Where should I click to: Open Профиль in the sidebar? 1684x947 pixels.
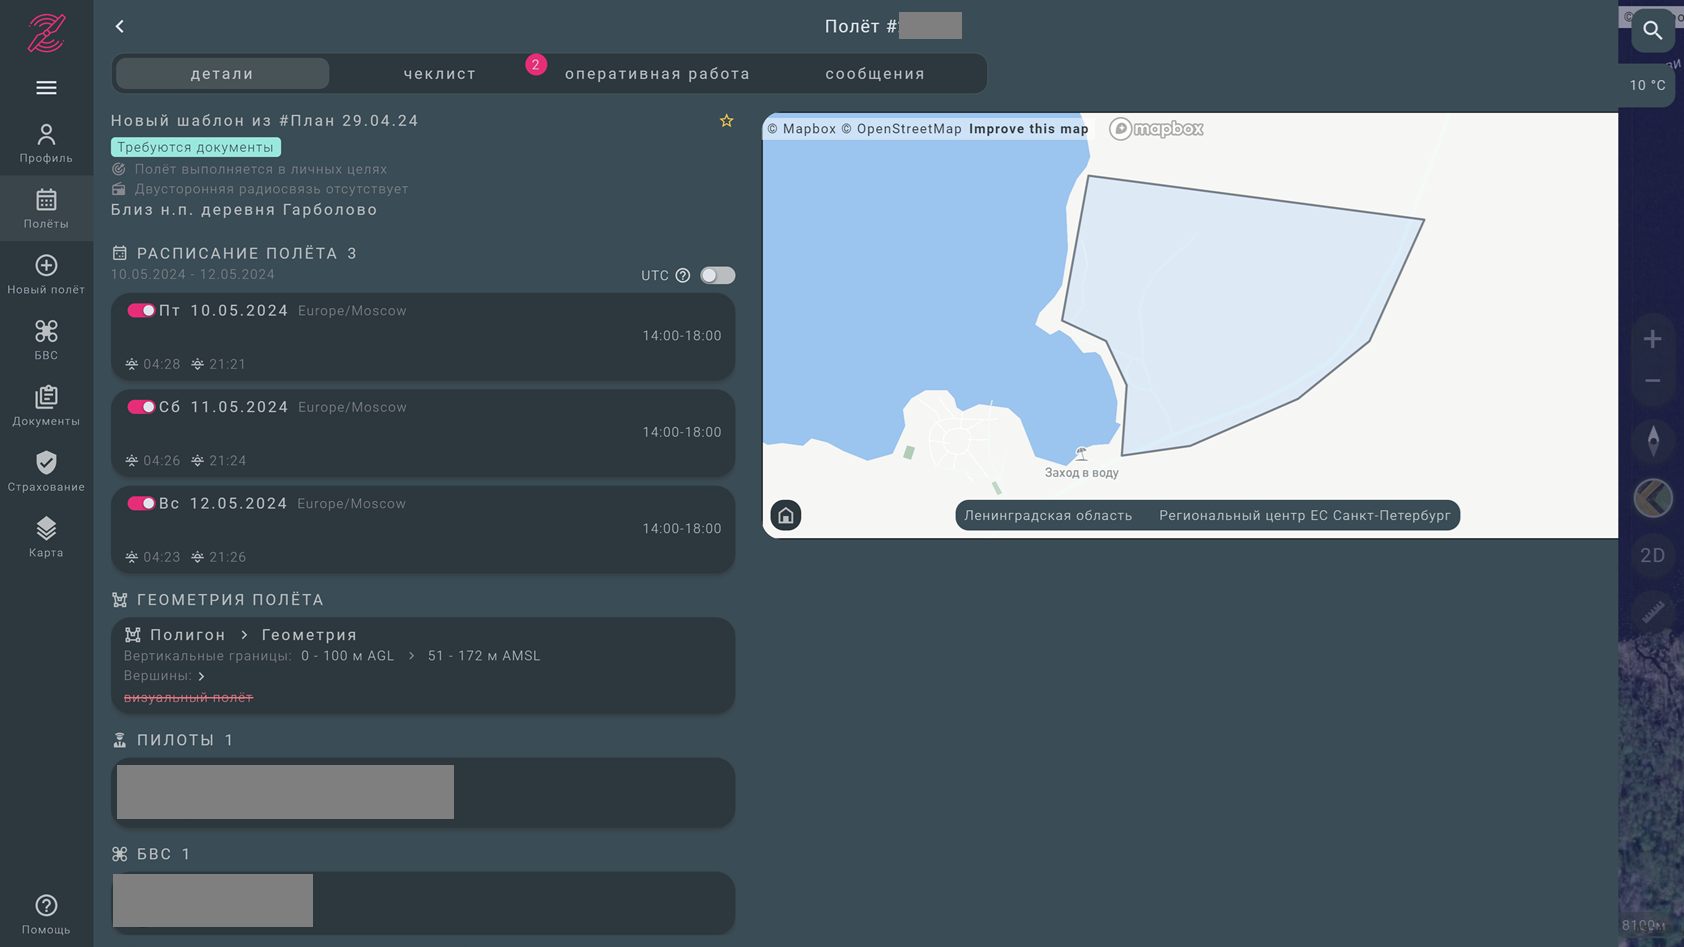point(46,143)
